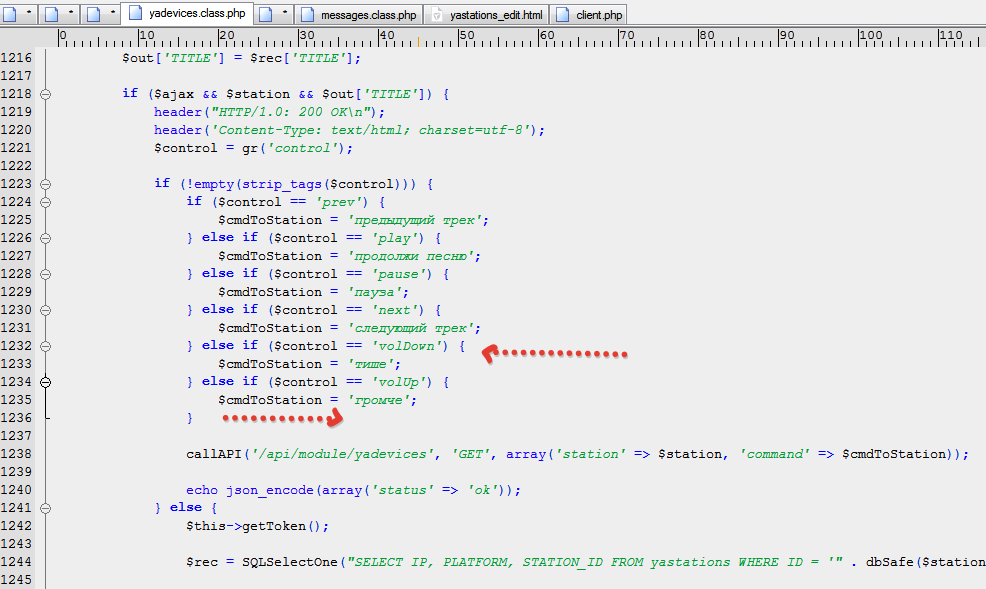Click $this->getToken() call
Image resolution: width=986 pixels, height=589 pixels.
(x=253, y=526)
